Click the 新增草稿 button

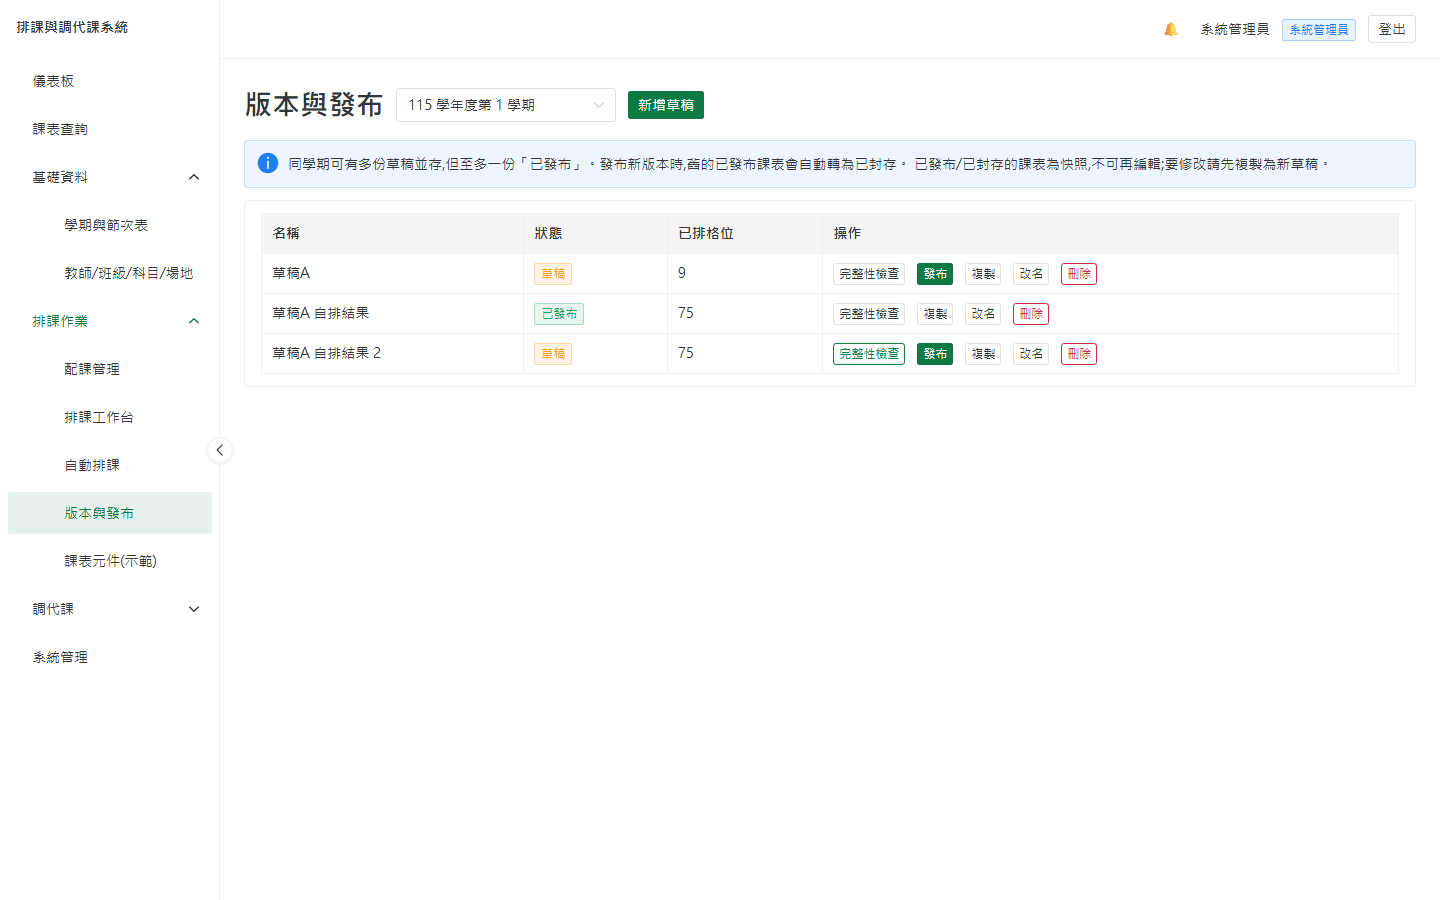click(666, 105)
